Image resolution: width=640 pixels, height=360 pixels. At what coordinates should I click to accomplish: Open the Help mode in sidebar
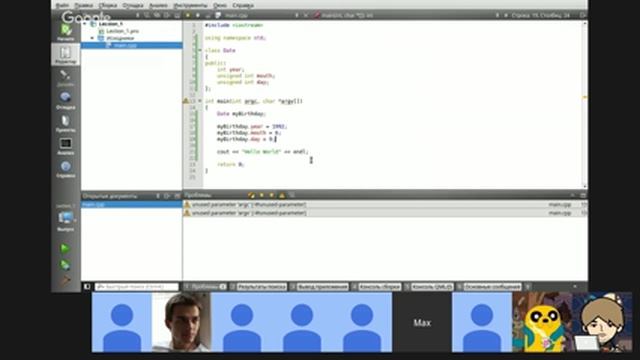[65, 169]
